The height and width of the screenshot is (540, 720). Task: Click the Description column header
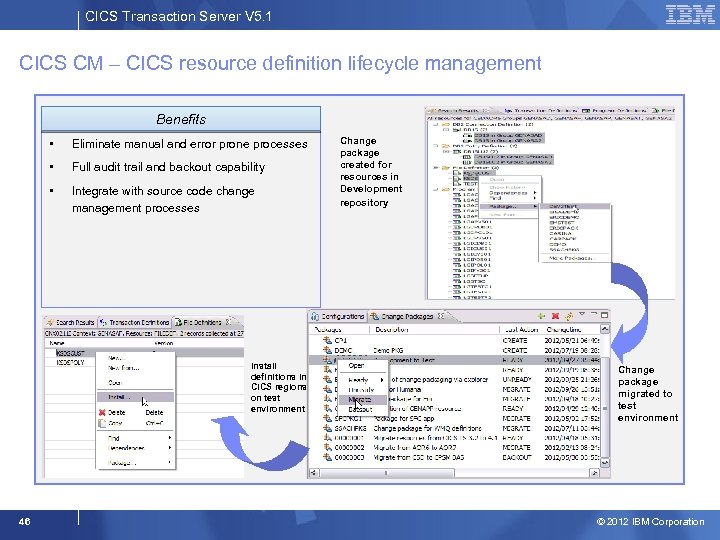tap(434, 329)
